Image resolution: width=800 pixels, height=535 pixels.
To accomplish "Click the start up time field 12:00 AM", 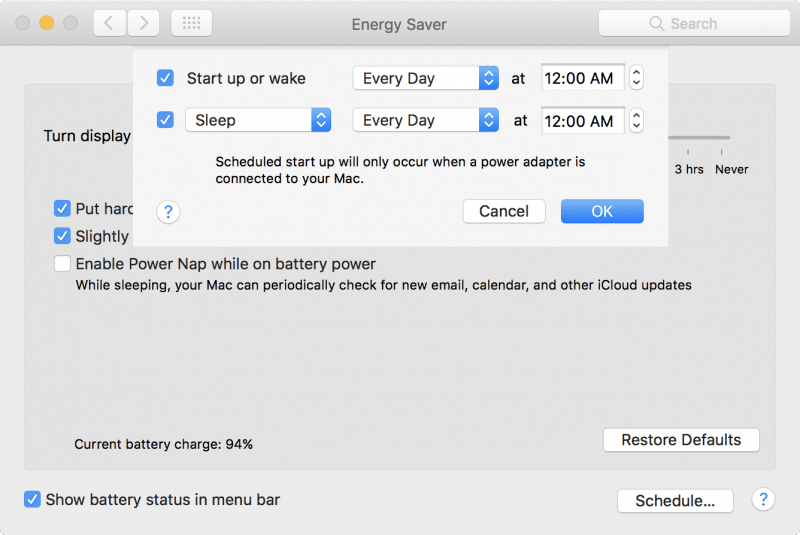I will click(x=583, y=78).
